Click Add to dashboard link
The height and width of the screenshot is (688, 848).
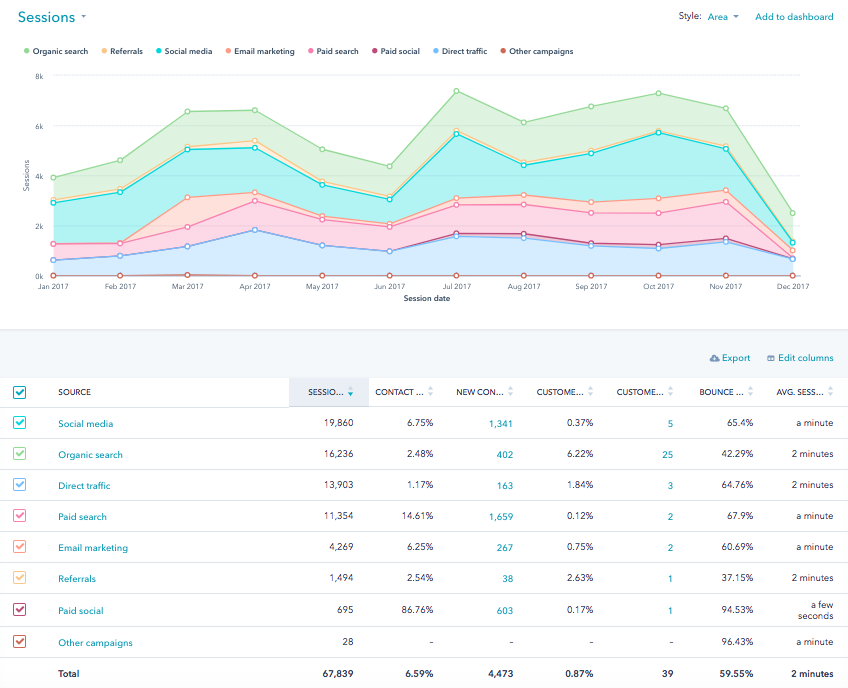tap(794, 17)
